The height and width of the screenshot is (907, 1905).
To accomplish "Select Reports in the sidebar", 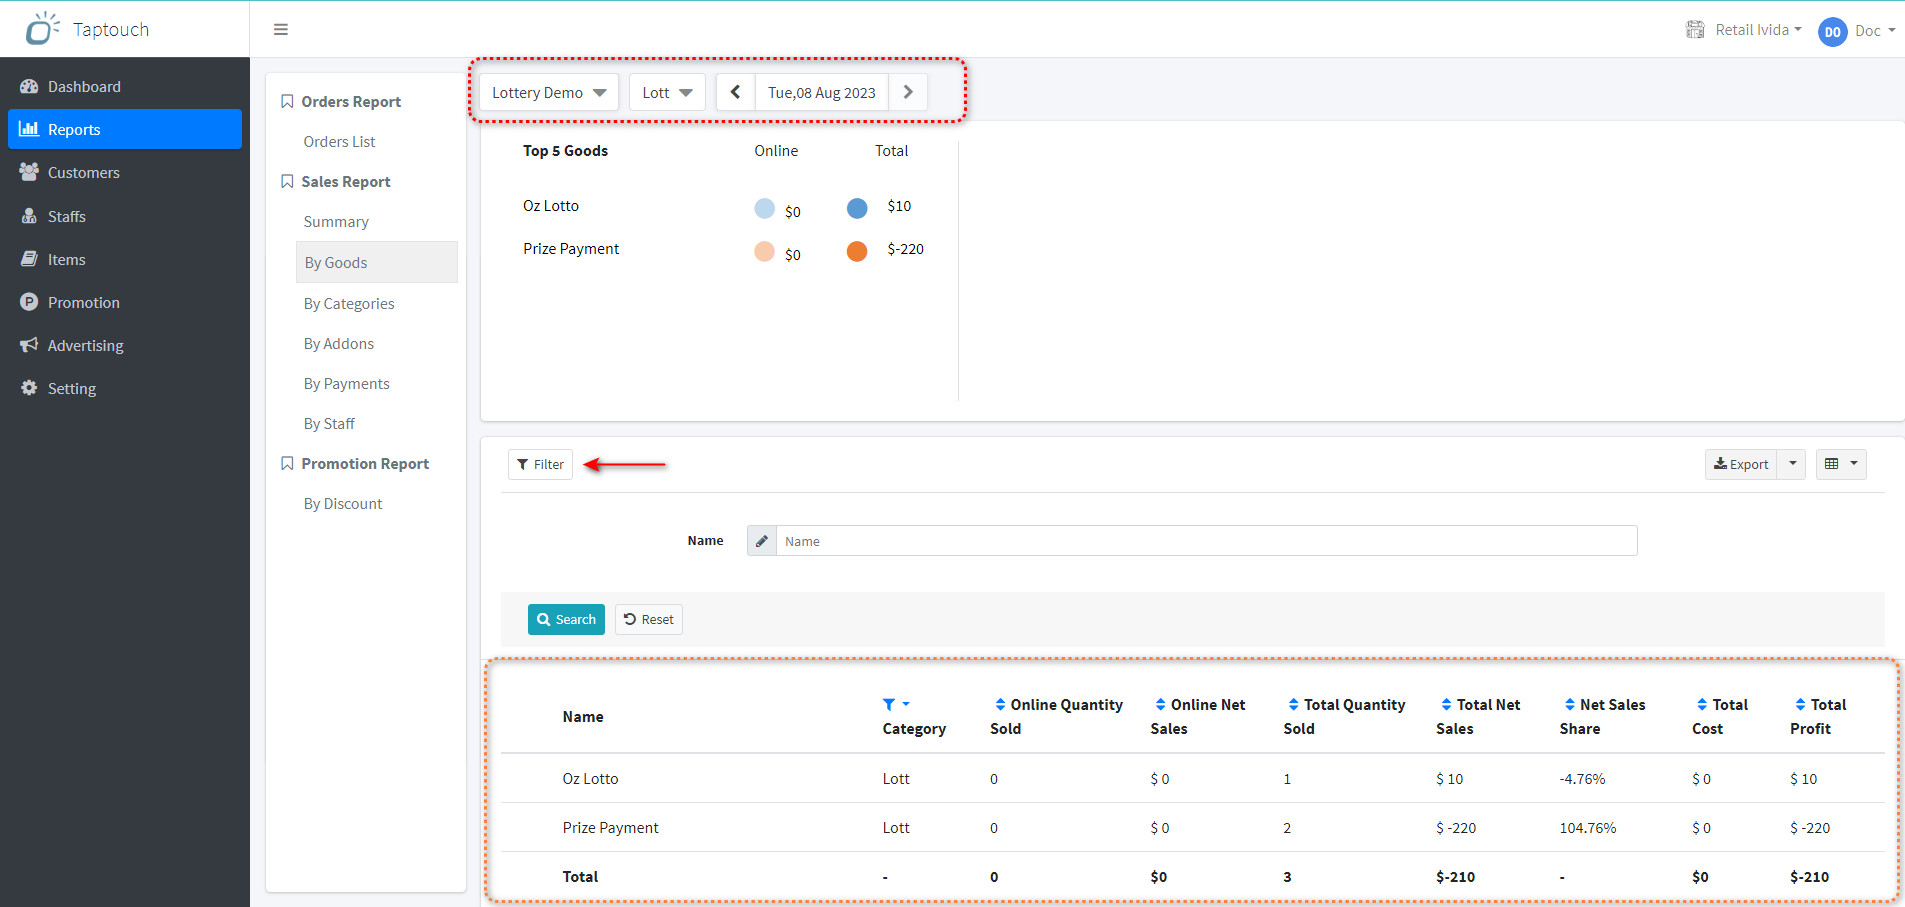I will [125, 129].
